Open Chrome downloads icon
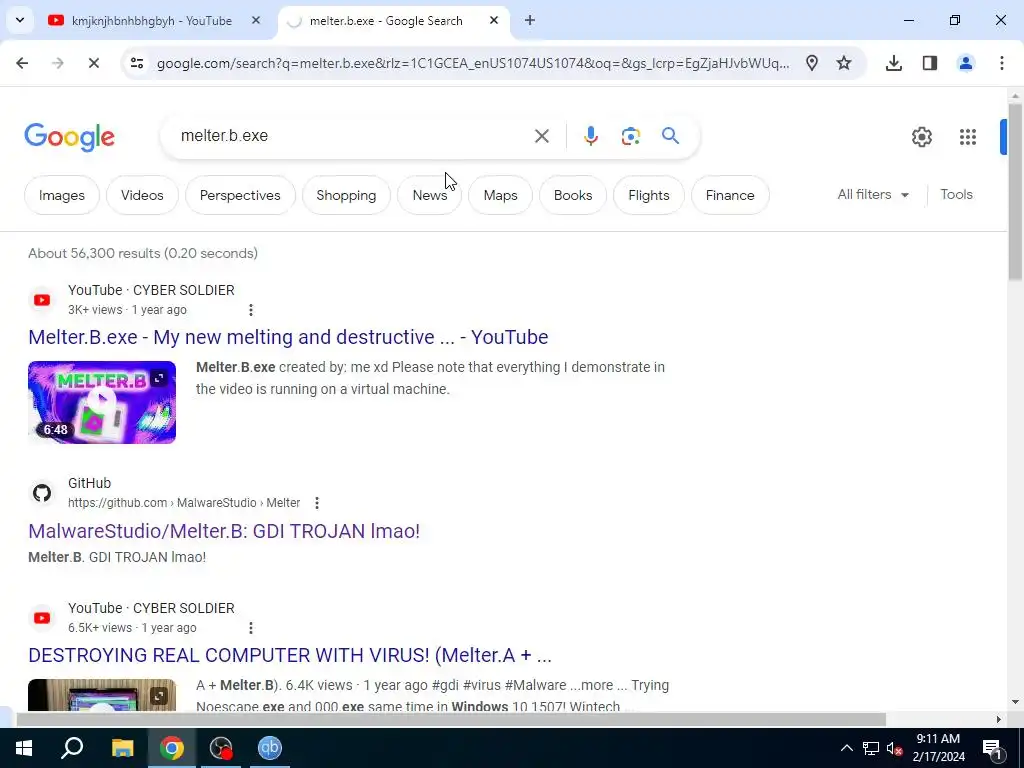The width and height of the screenshot is (1024, 768). 894,63
